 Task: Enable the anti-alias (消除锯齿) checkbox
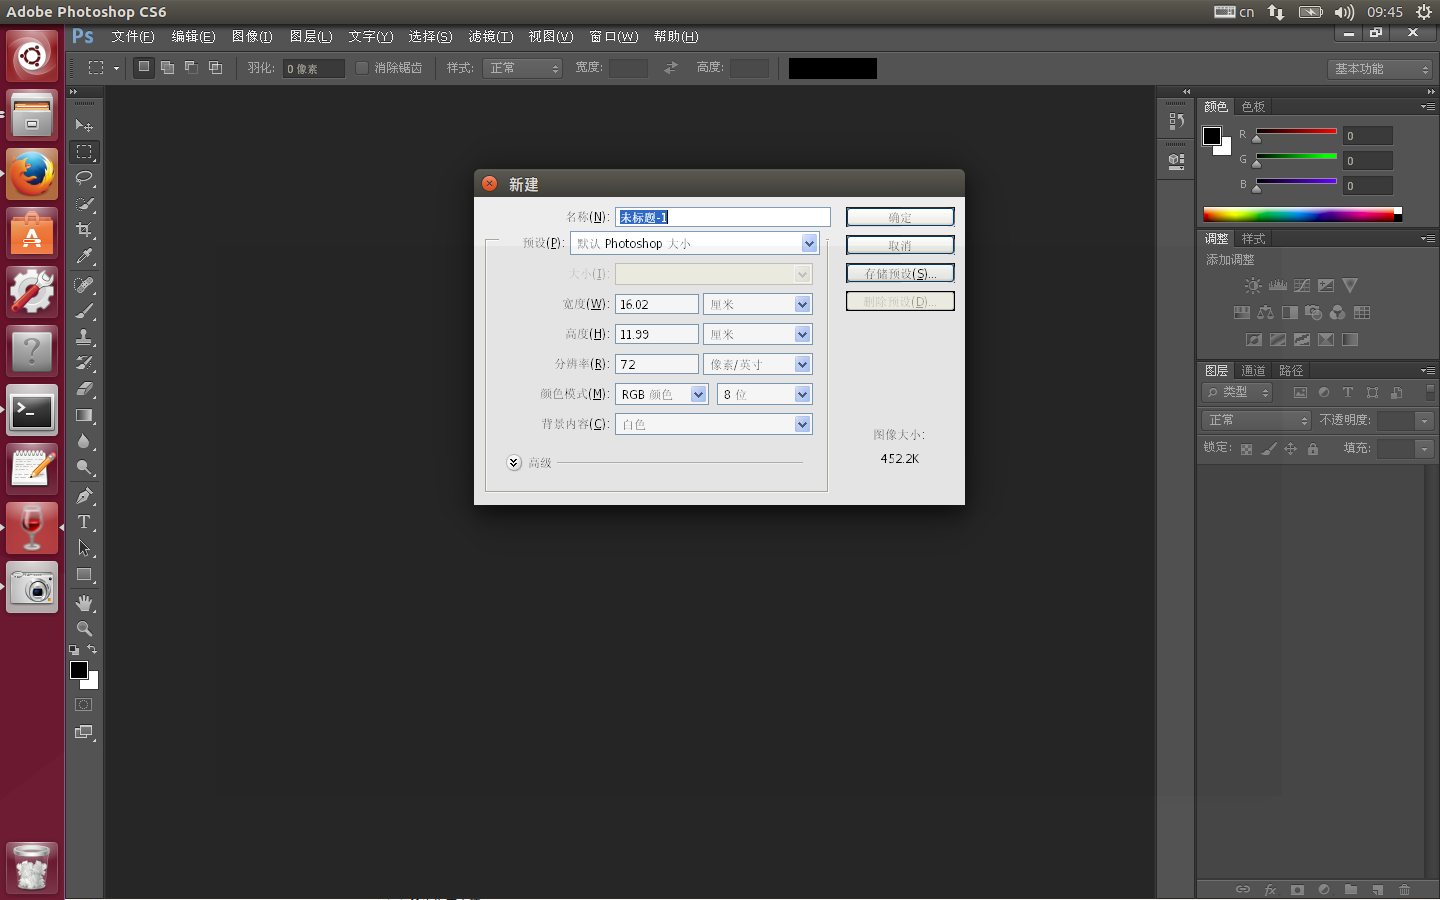click(x=362, y=68)
